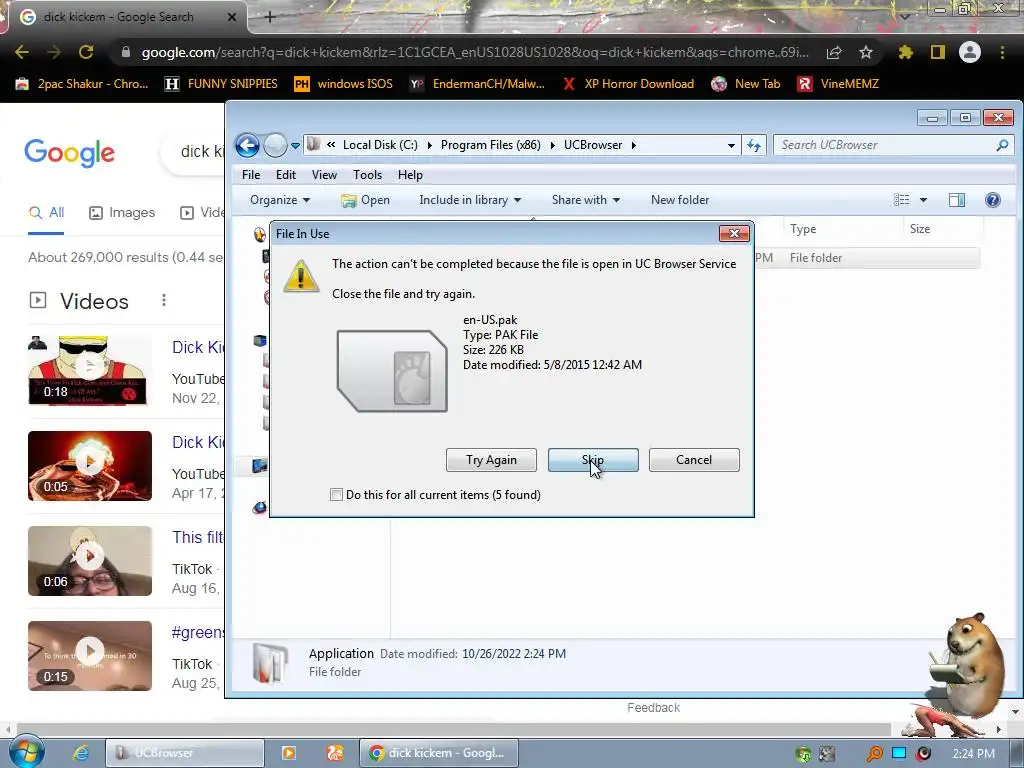This screenshot has height=768, width=1024.
Task: Open Chrome extensions puzzle icon
Action: tap(905, 52)
